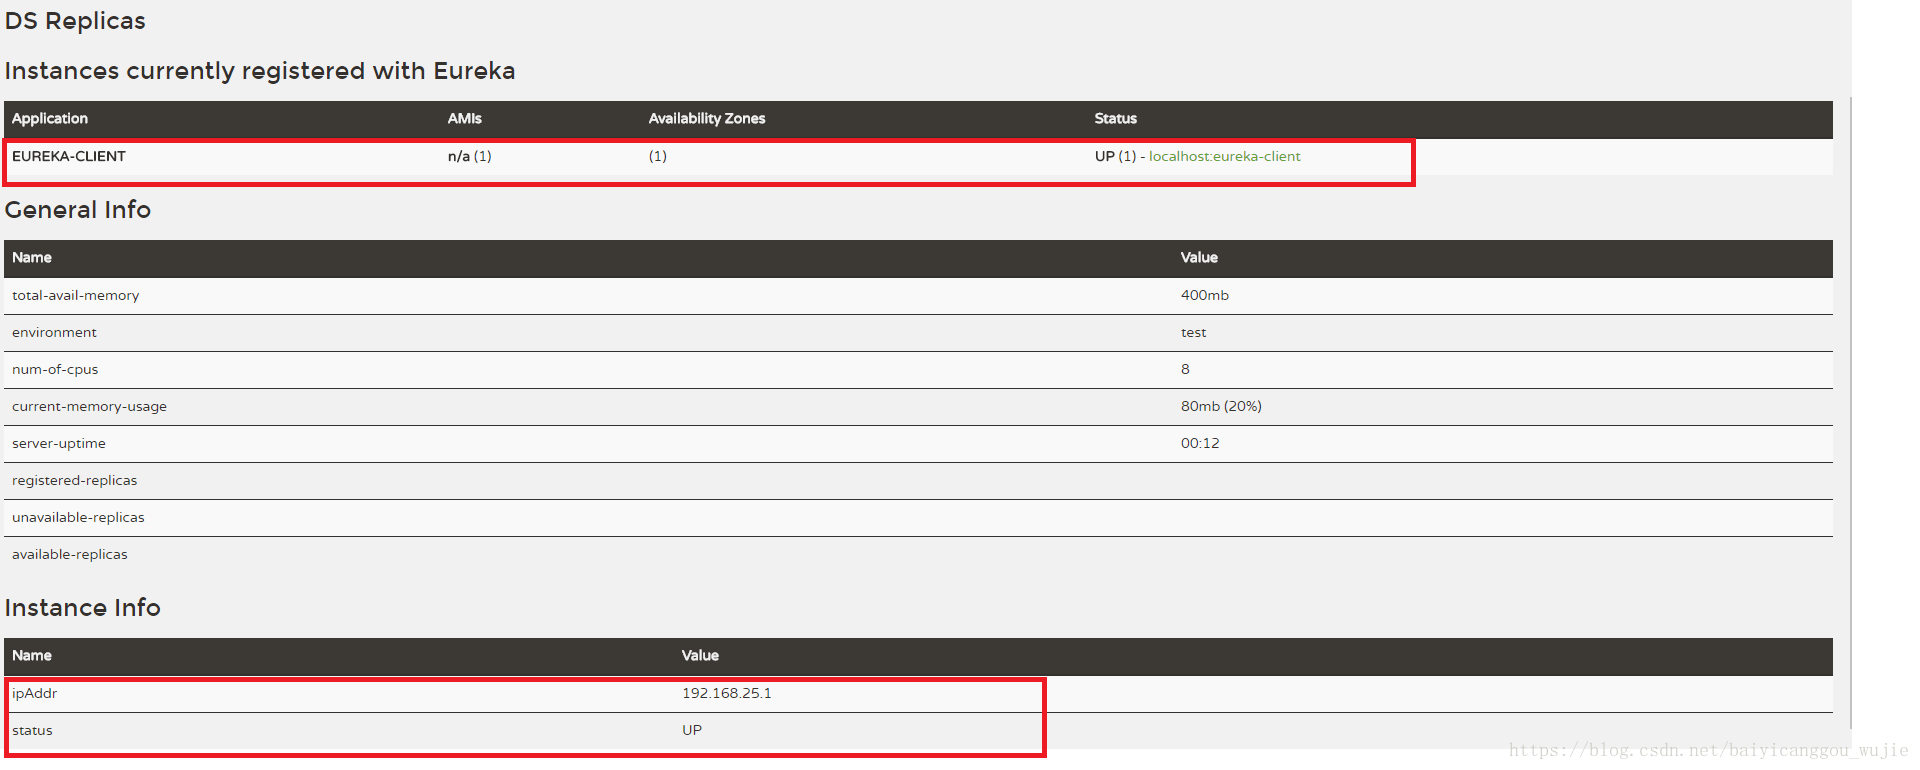Click the 192.168.25.1 IP address value
This screenshot has width=1920, height=770.
[727, 693]
